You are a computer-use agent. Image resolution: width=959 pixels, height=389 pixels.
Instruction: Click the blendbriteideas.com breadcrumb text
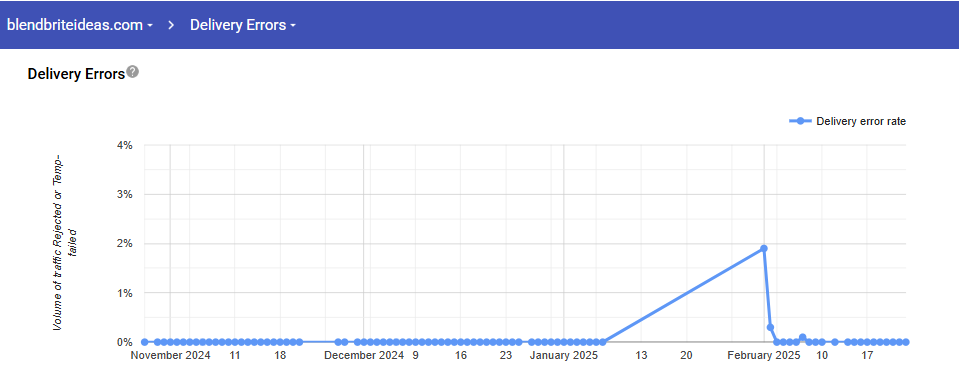[x=75, y=25]
